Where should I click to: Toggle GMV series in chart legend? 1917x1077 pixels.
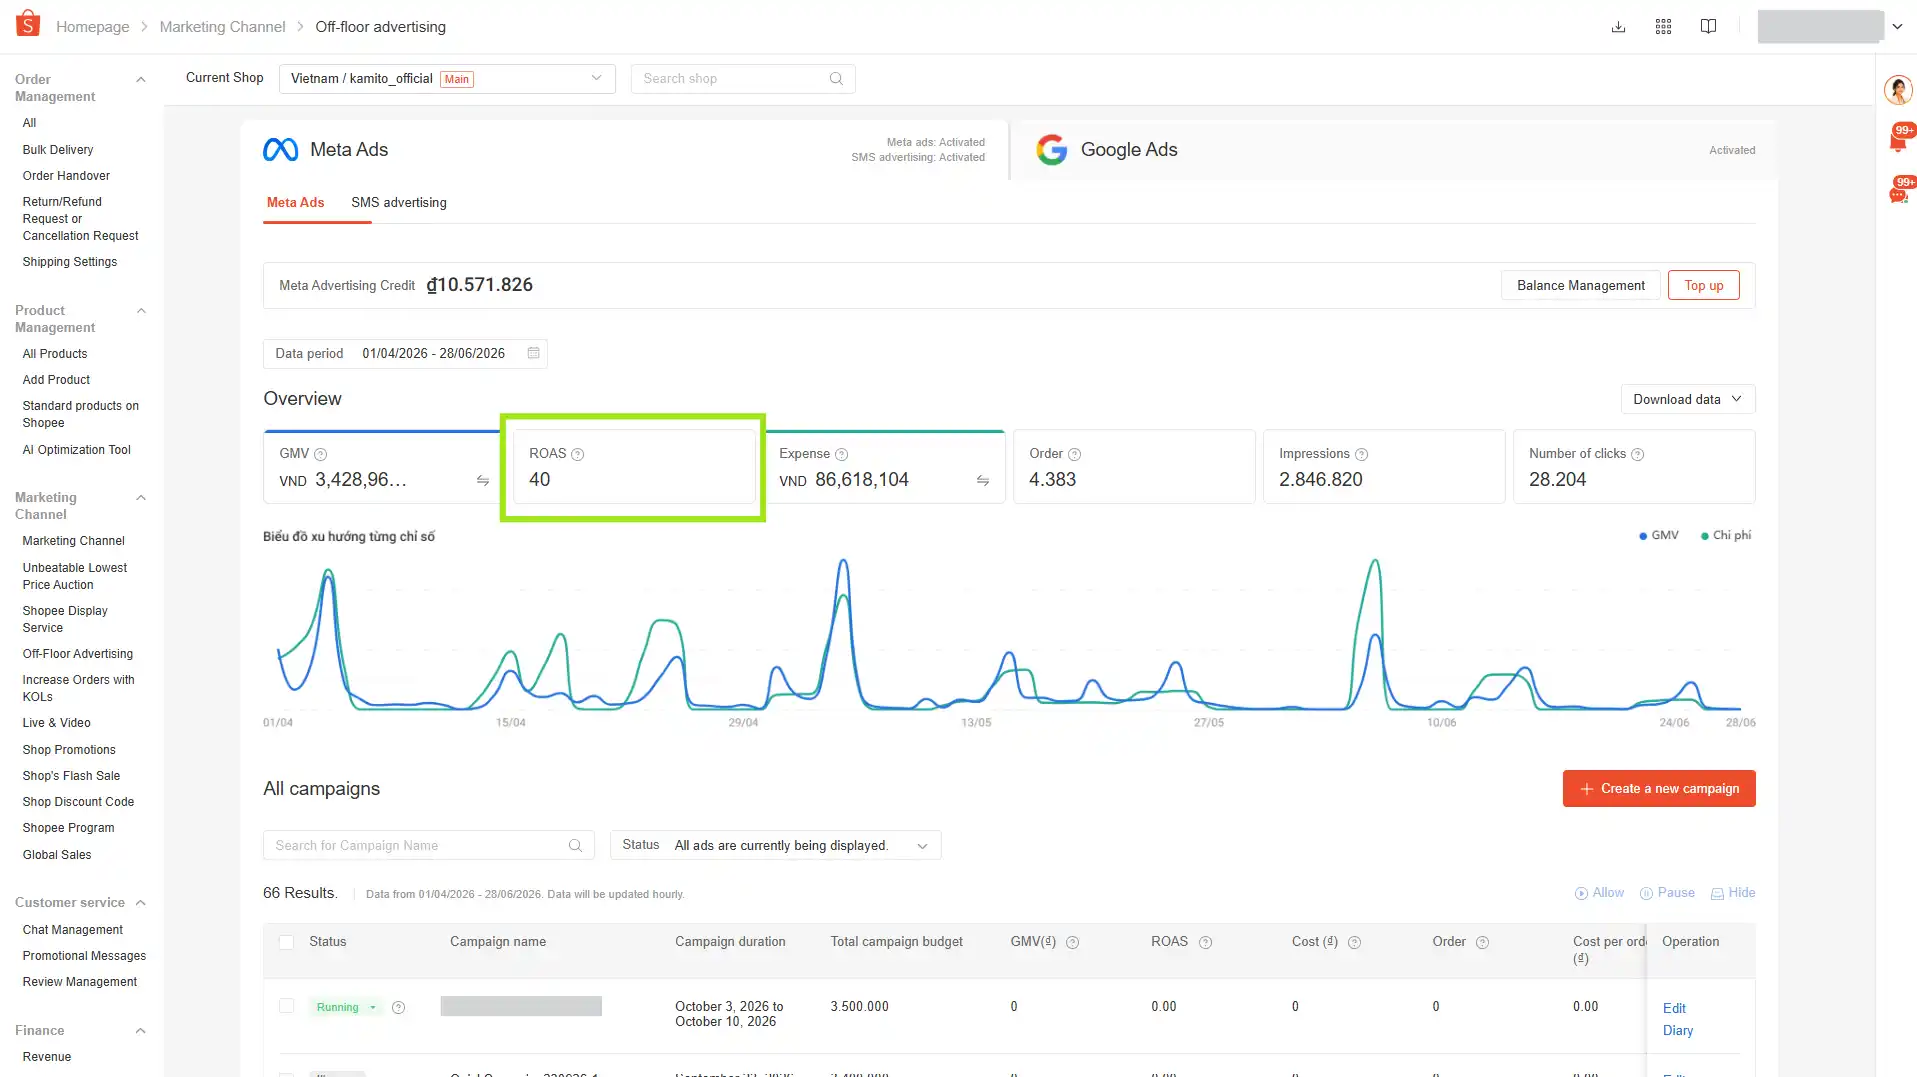pyautogui.click(x=1659, y=536)
